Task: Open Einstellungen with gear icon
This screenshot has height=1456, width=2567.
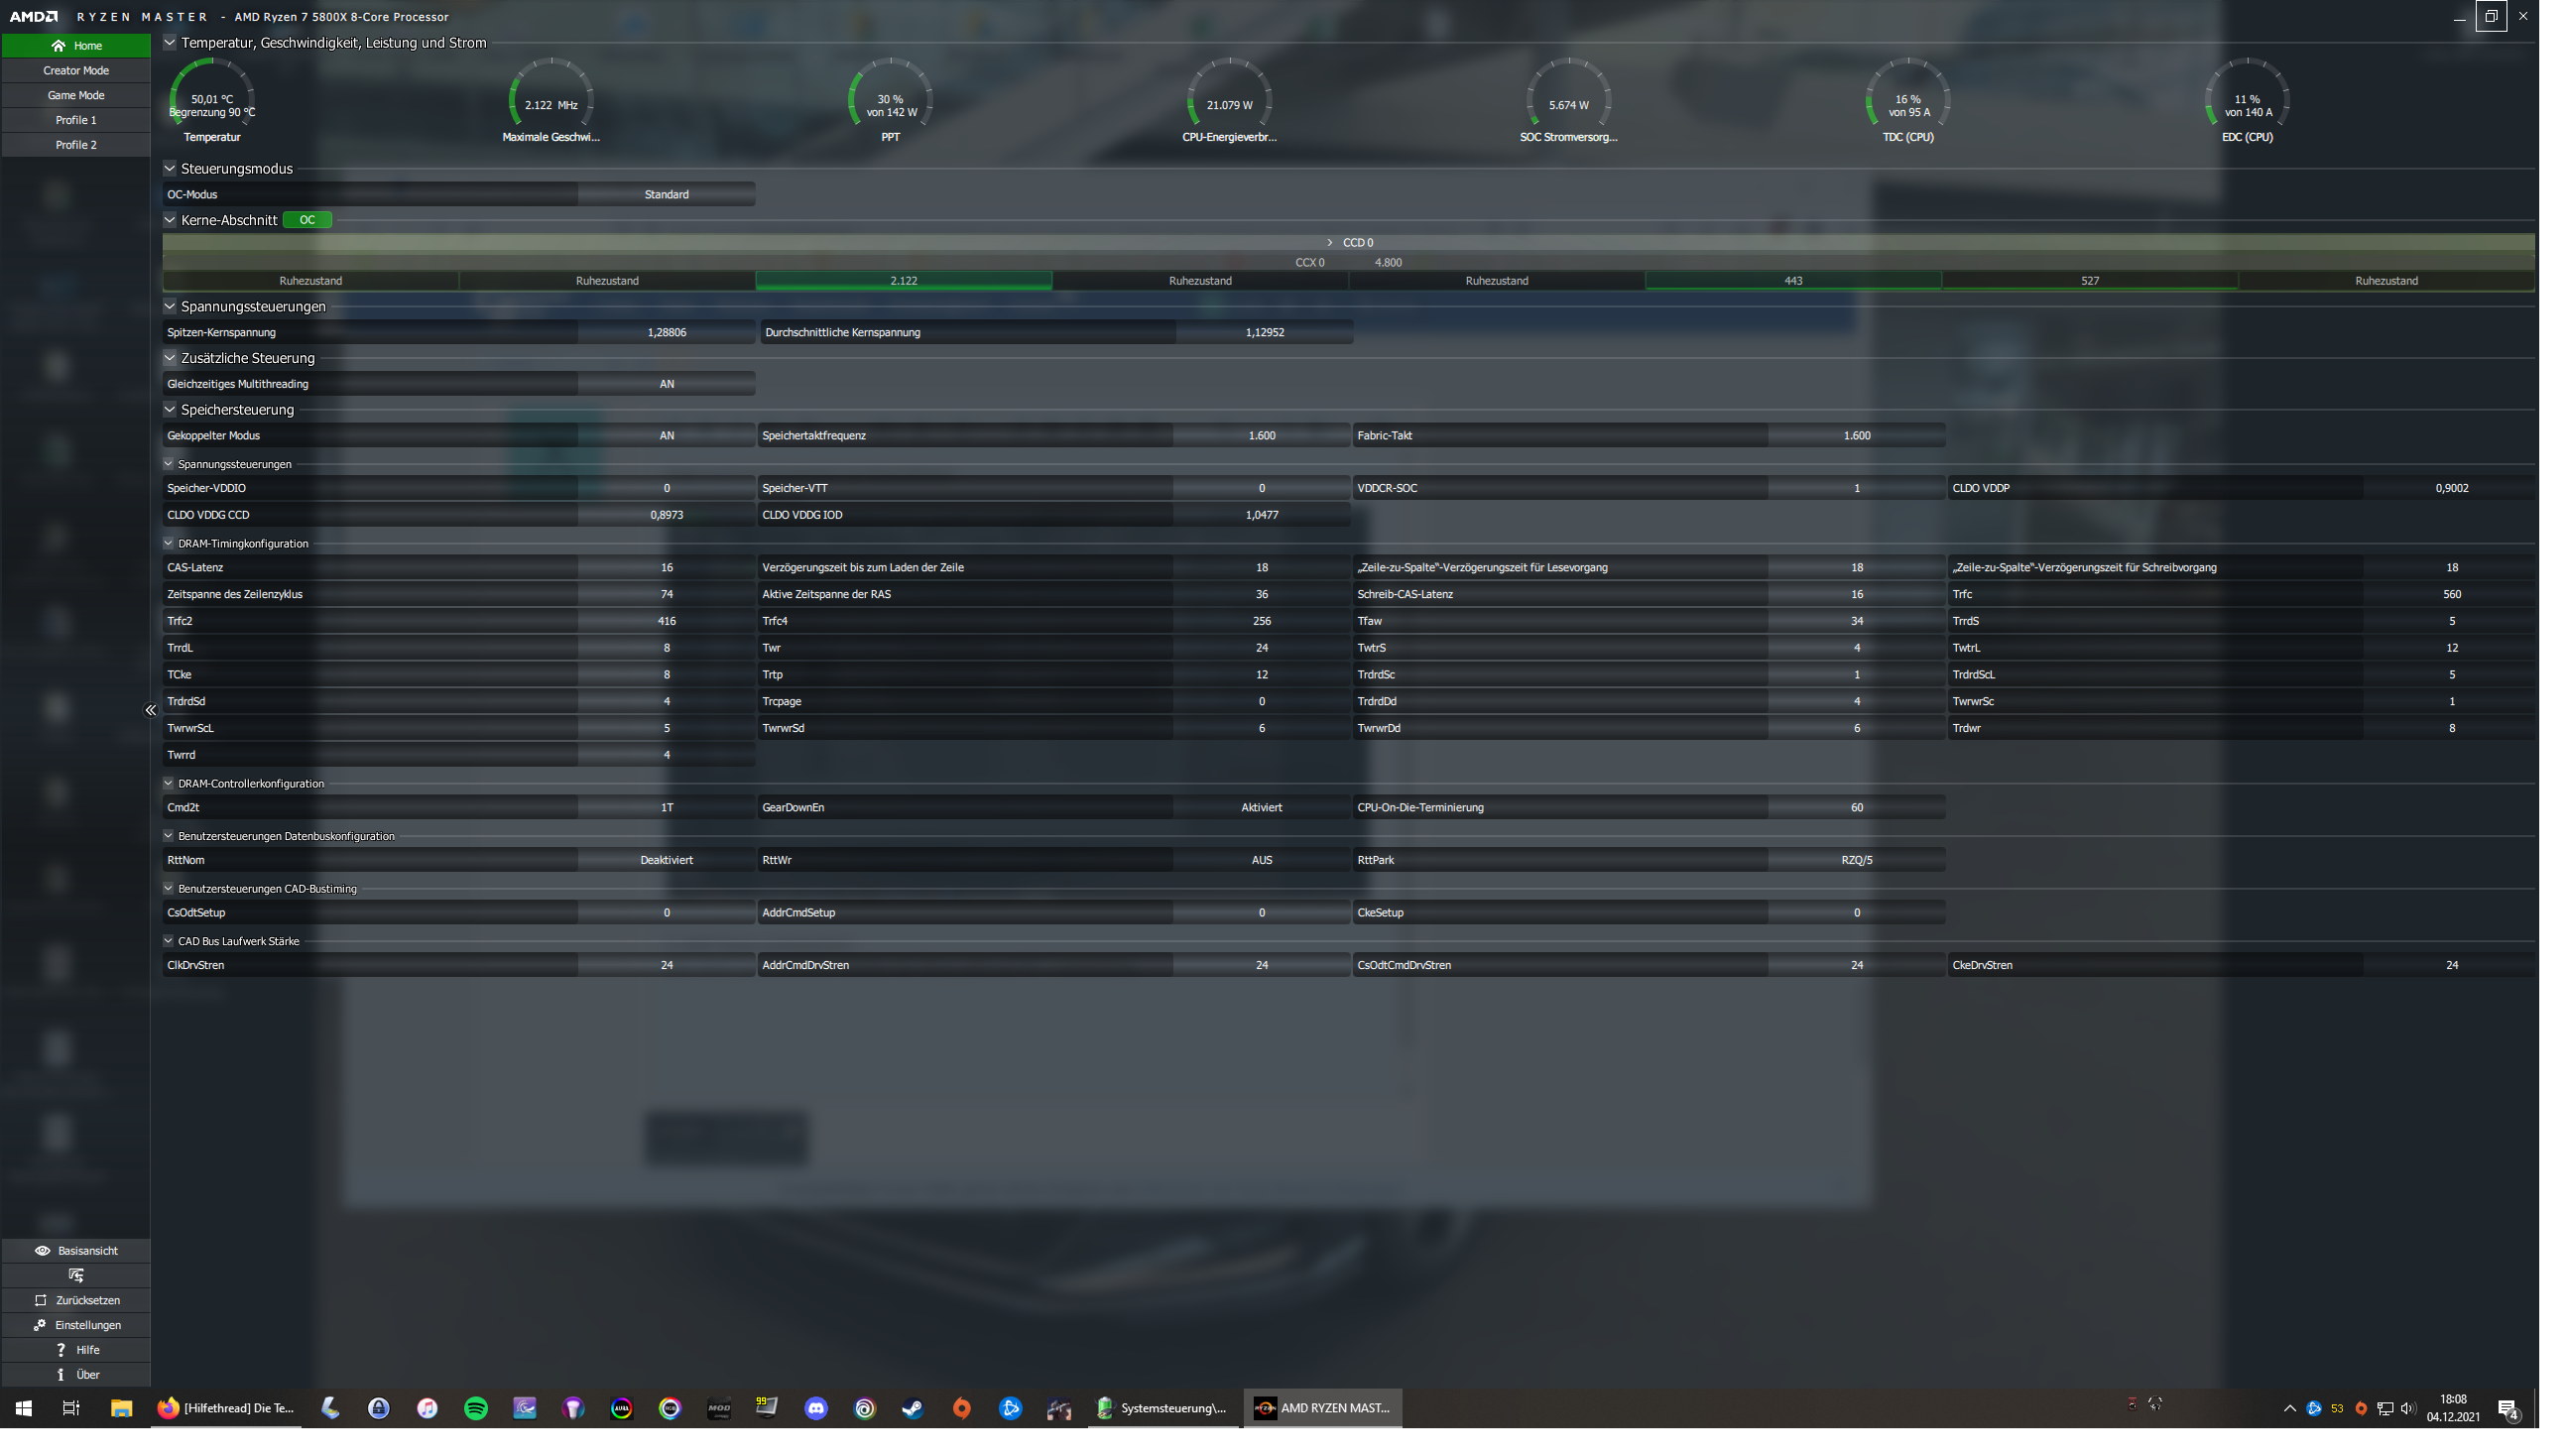Action: [x=40, y=1325]
